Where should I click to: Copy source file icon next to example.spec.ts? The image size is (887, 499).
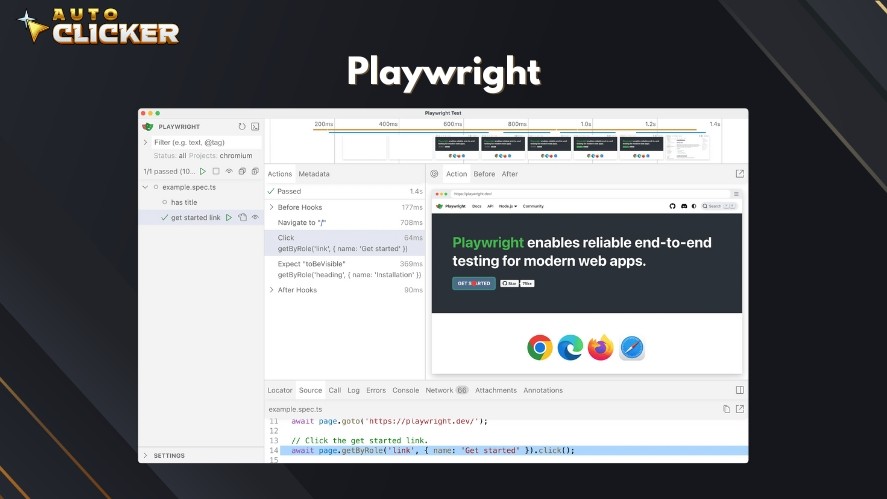click(x=726, y=409)
